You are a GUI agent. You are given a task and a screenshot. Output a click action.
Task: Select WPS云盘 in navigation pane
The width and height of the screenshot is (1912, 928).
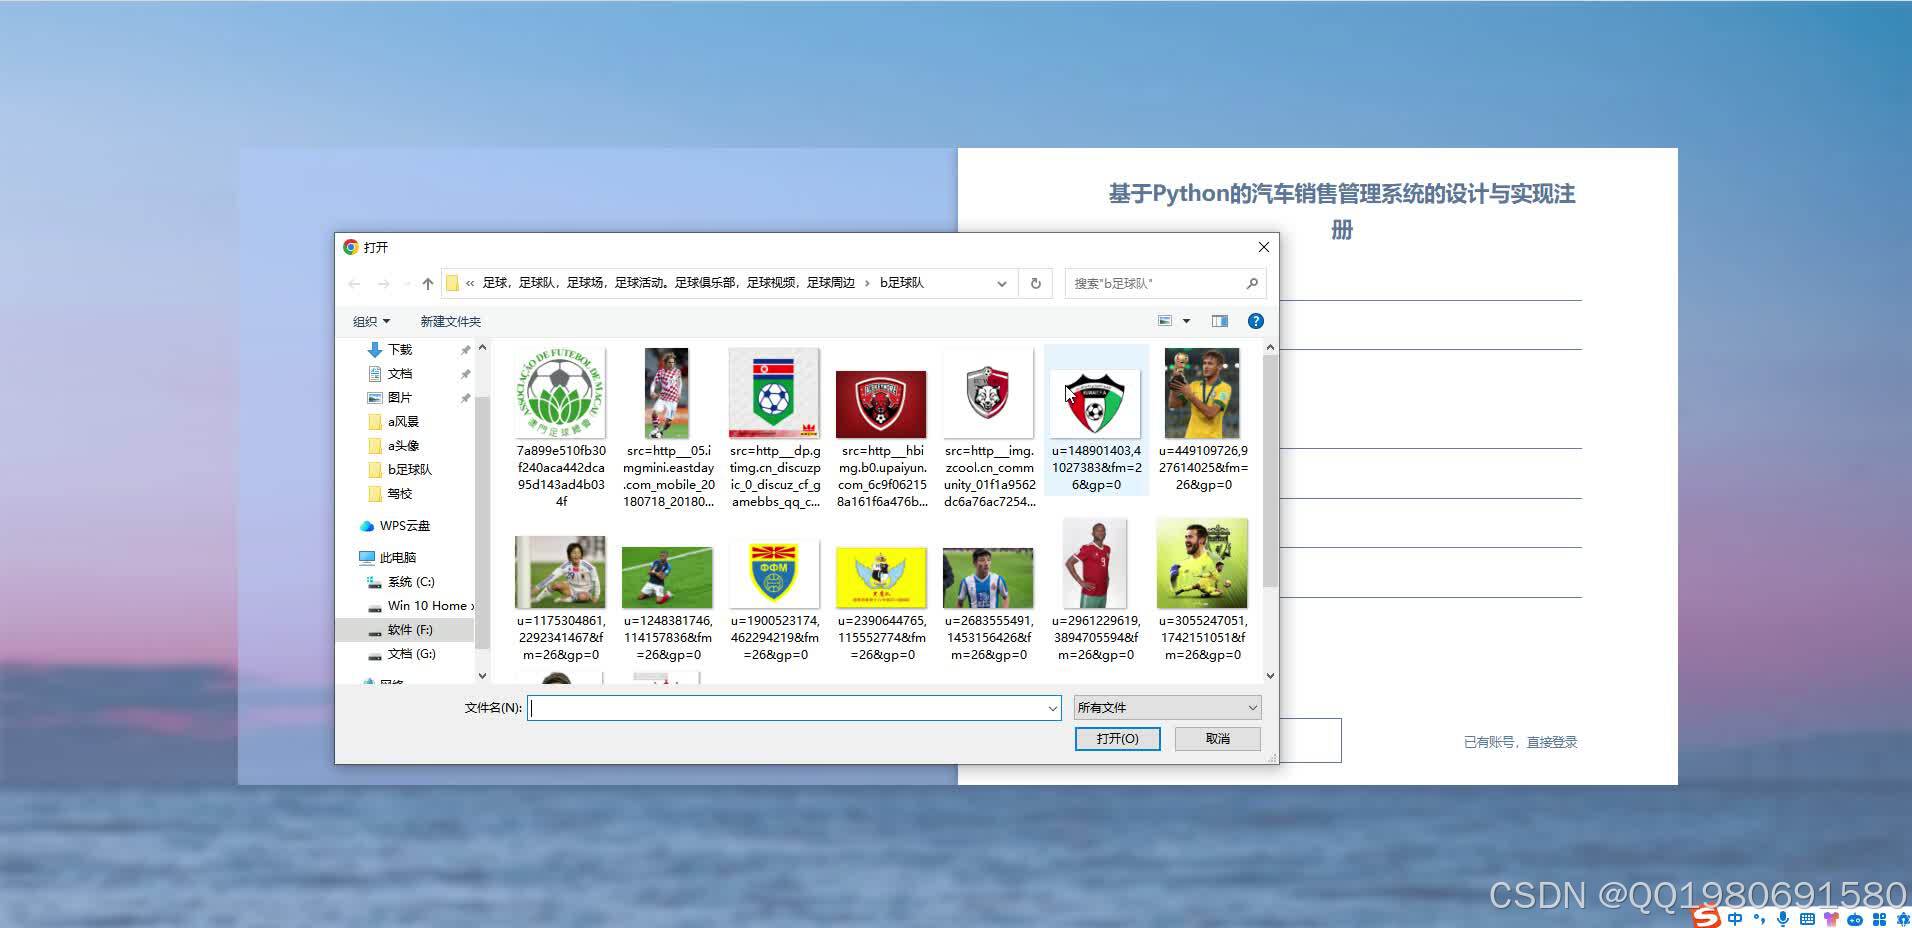point(404,526)
